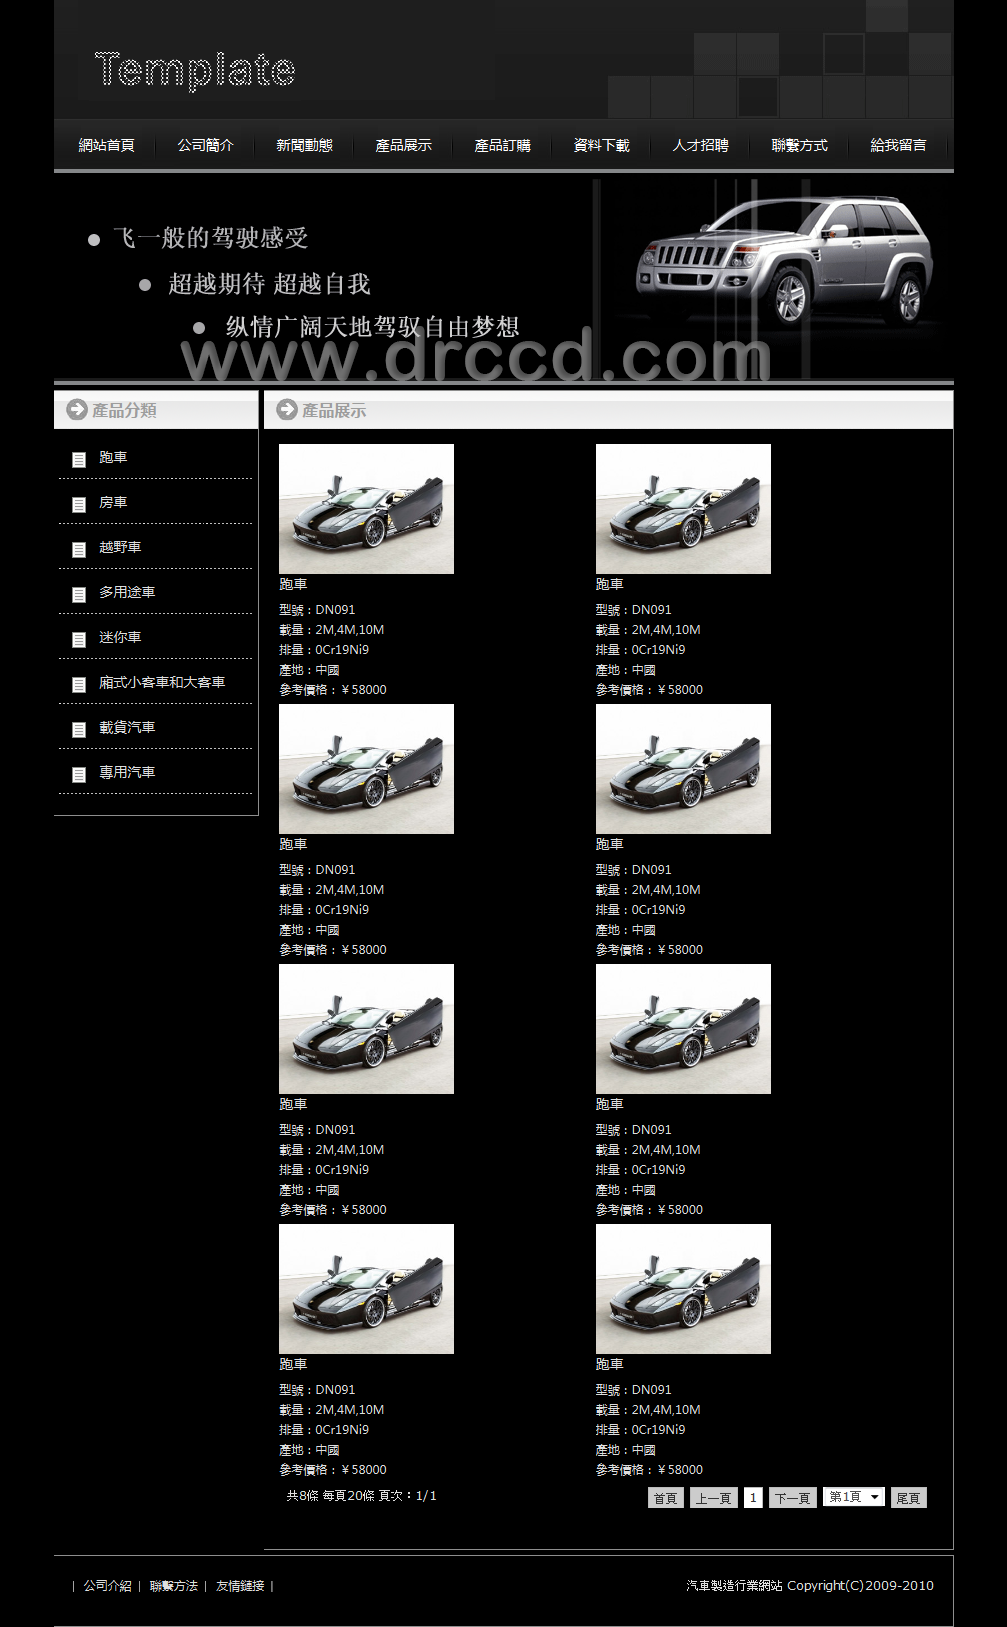
Task: Open the 聯繫方法 footer link
Action: pyautogui.click(x=174, y=1586)
